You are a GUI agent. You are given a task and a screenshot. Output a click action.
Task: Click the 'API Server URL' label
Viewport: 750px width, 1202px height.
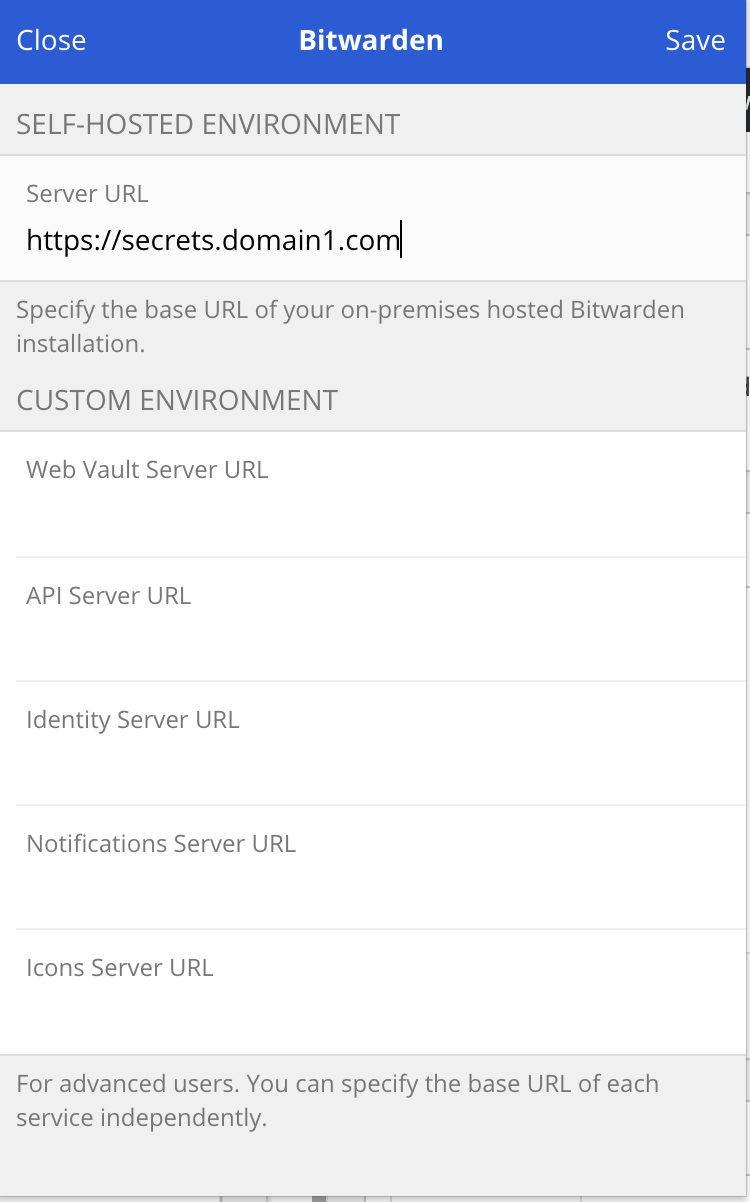click(x=108, y=596)
